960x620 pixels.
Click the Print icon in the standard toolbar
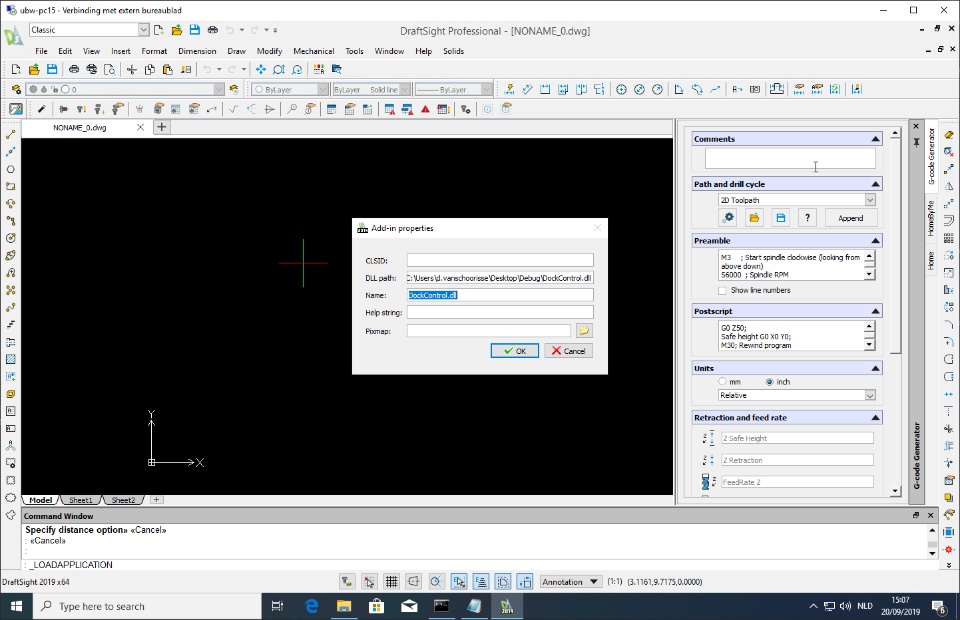[74, 70]
